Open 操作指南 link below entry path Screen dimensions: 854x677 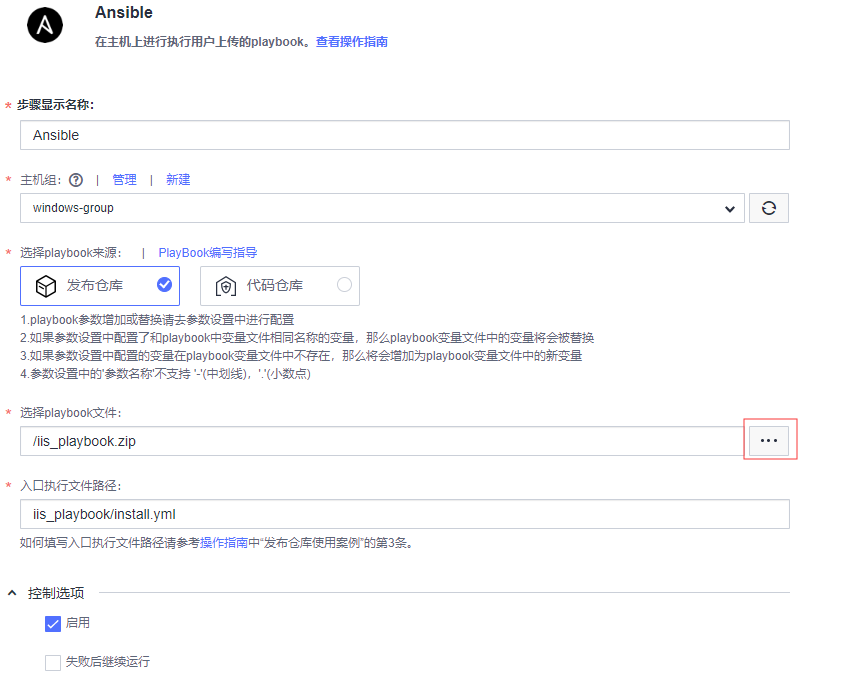click(224, 543)
